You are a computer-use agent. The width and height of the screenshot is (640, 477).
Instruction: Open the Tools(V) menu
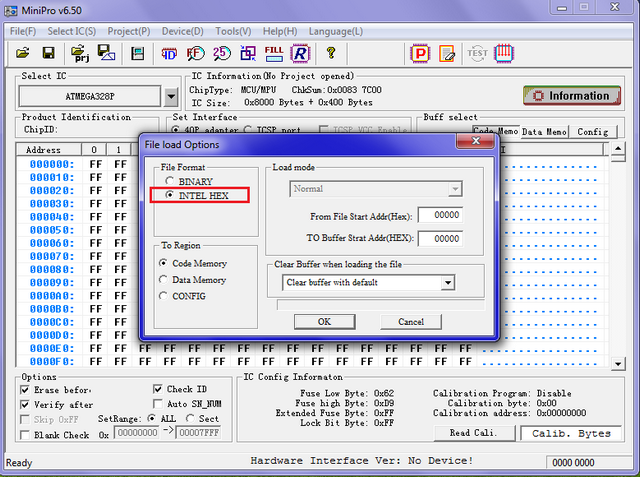pyautogui.click(x=233, y=31)
